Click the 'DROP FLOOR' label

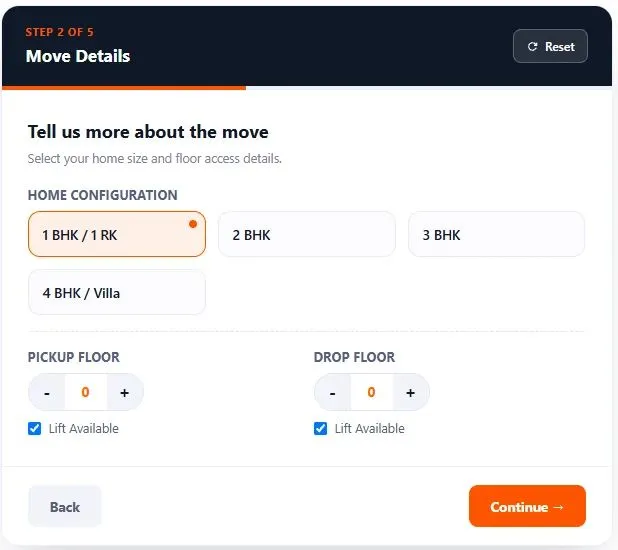[x=354, y=357]
